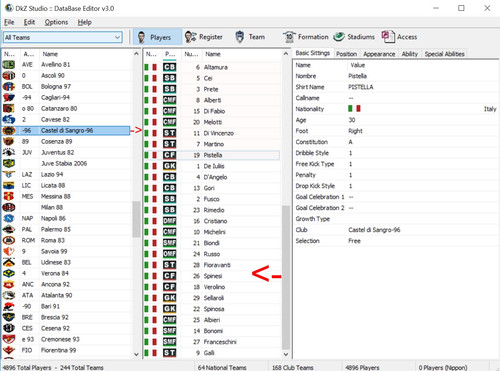Select Palermo 85 in team list
The height and width of the screenshot is (371, 500).
click(x=66, y=230)
